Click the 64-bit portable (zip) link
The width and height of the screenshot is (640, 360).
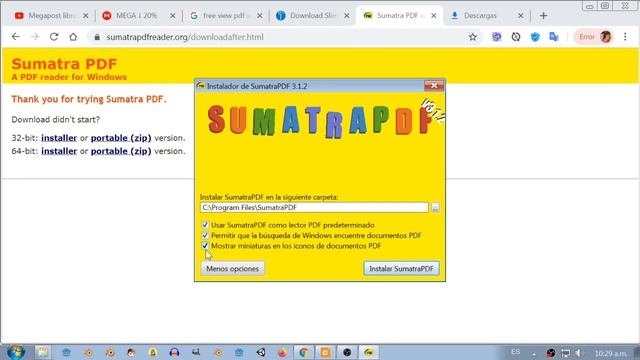click(x=121, y=151)
